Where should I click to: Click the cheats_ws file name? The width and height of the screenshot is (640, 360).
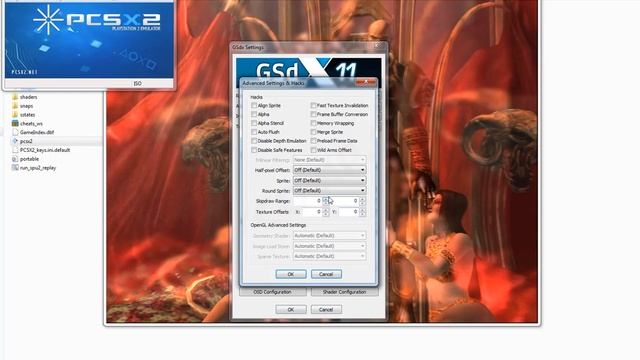31,124
